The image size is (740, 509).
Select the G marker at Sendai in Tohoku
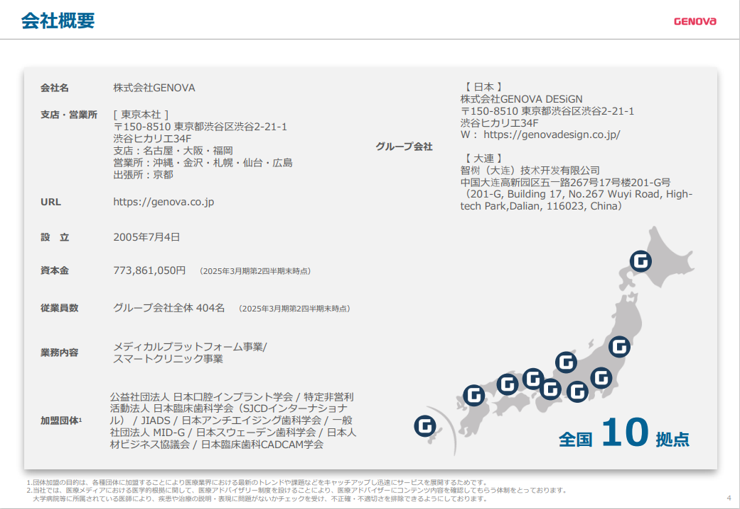619,347
